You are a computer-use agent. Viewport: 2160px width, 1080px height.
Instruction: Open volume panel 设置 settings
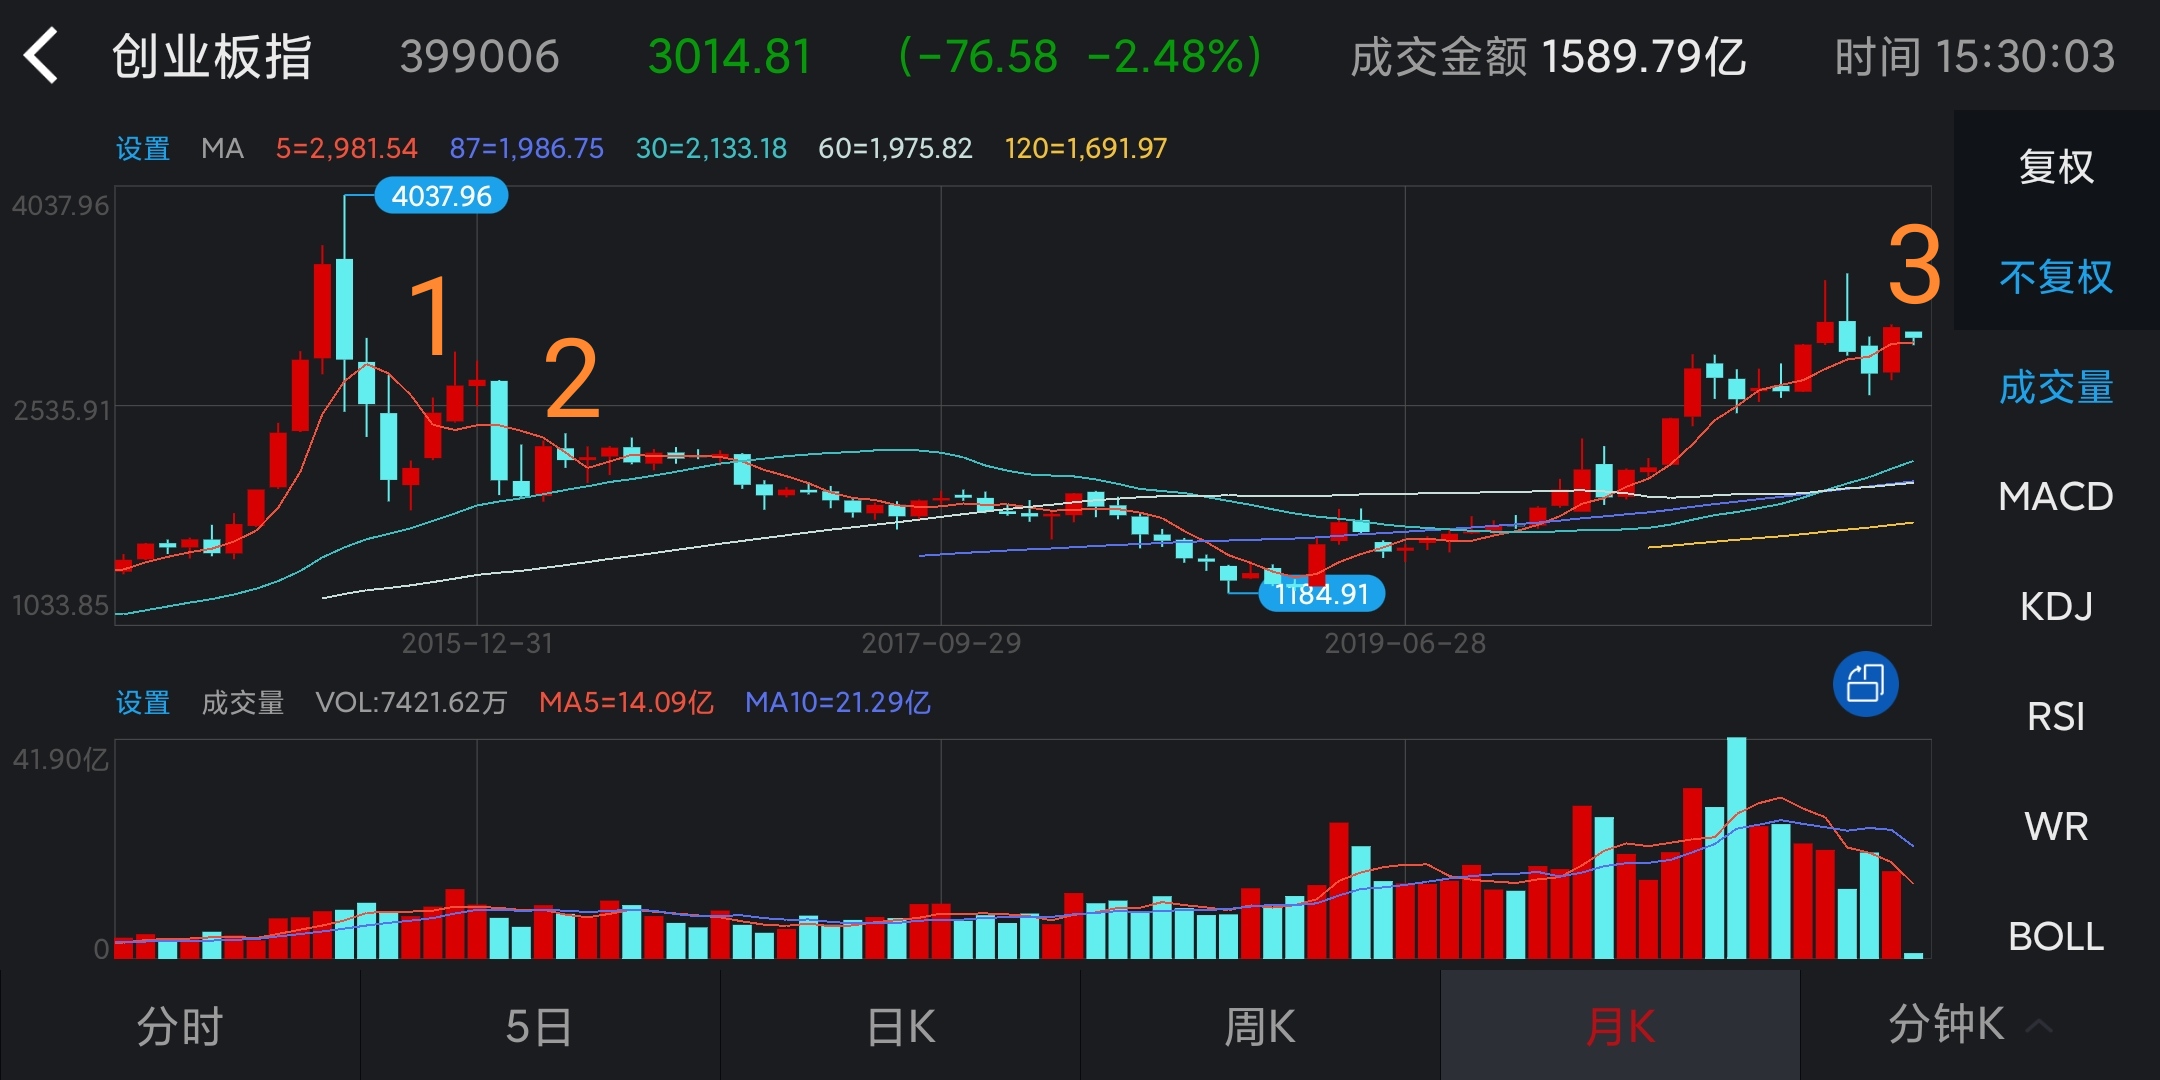(143, 703)
